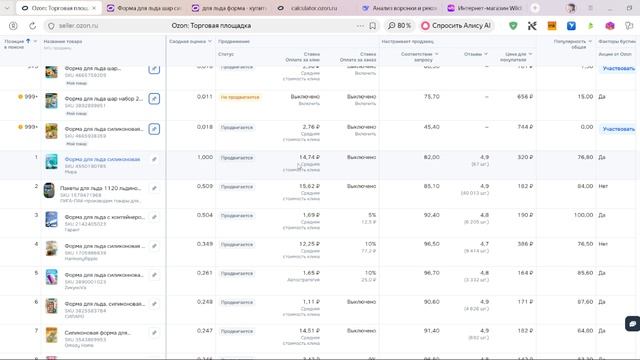Pin the position 1 product 'Форма для льда силиконовая'
Image resolution: width=640 pixels, height=360 pixels.
pyautogui.click(x=154, y=159)
